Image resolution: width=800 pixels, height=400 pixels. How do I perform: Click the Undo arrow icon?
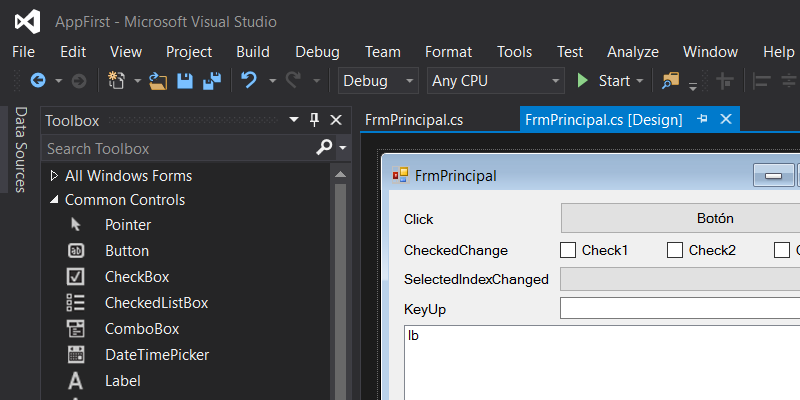point(249,81)
